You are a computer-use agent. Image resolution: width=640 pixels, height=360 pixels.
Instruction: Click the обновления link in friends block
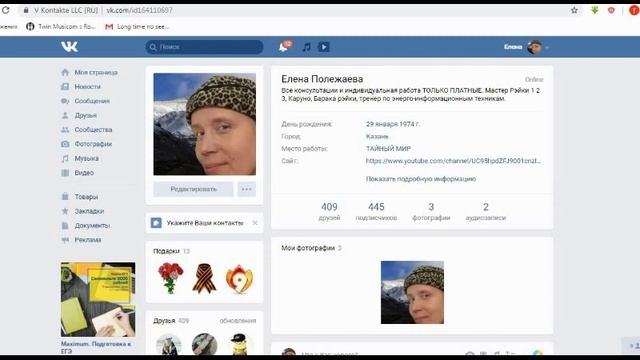click(x=238, y=321)
